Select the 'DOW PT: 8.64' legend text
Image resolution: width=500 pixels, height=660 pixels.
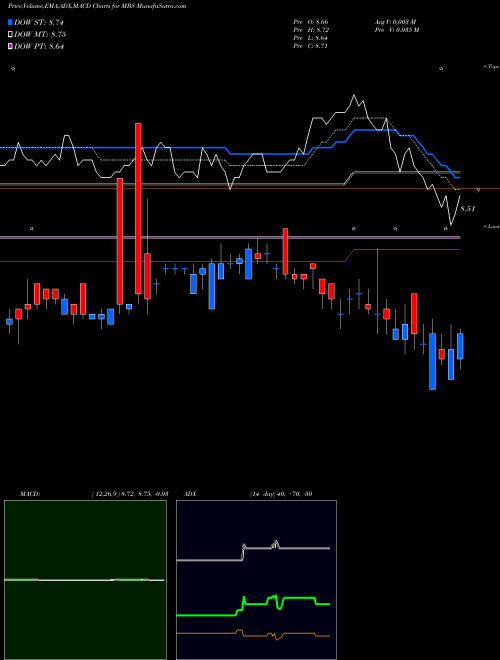pyautogui.click(x=39, y=46)
